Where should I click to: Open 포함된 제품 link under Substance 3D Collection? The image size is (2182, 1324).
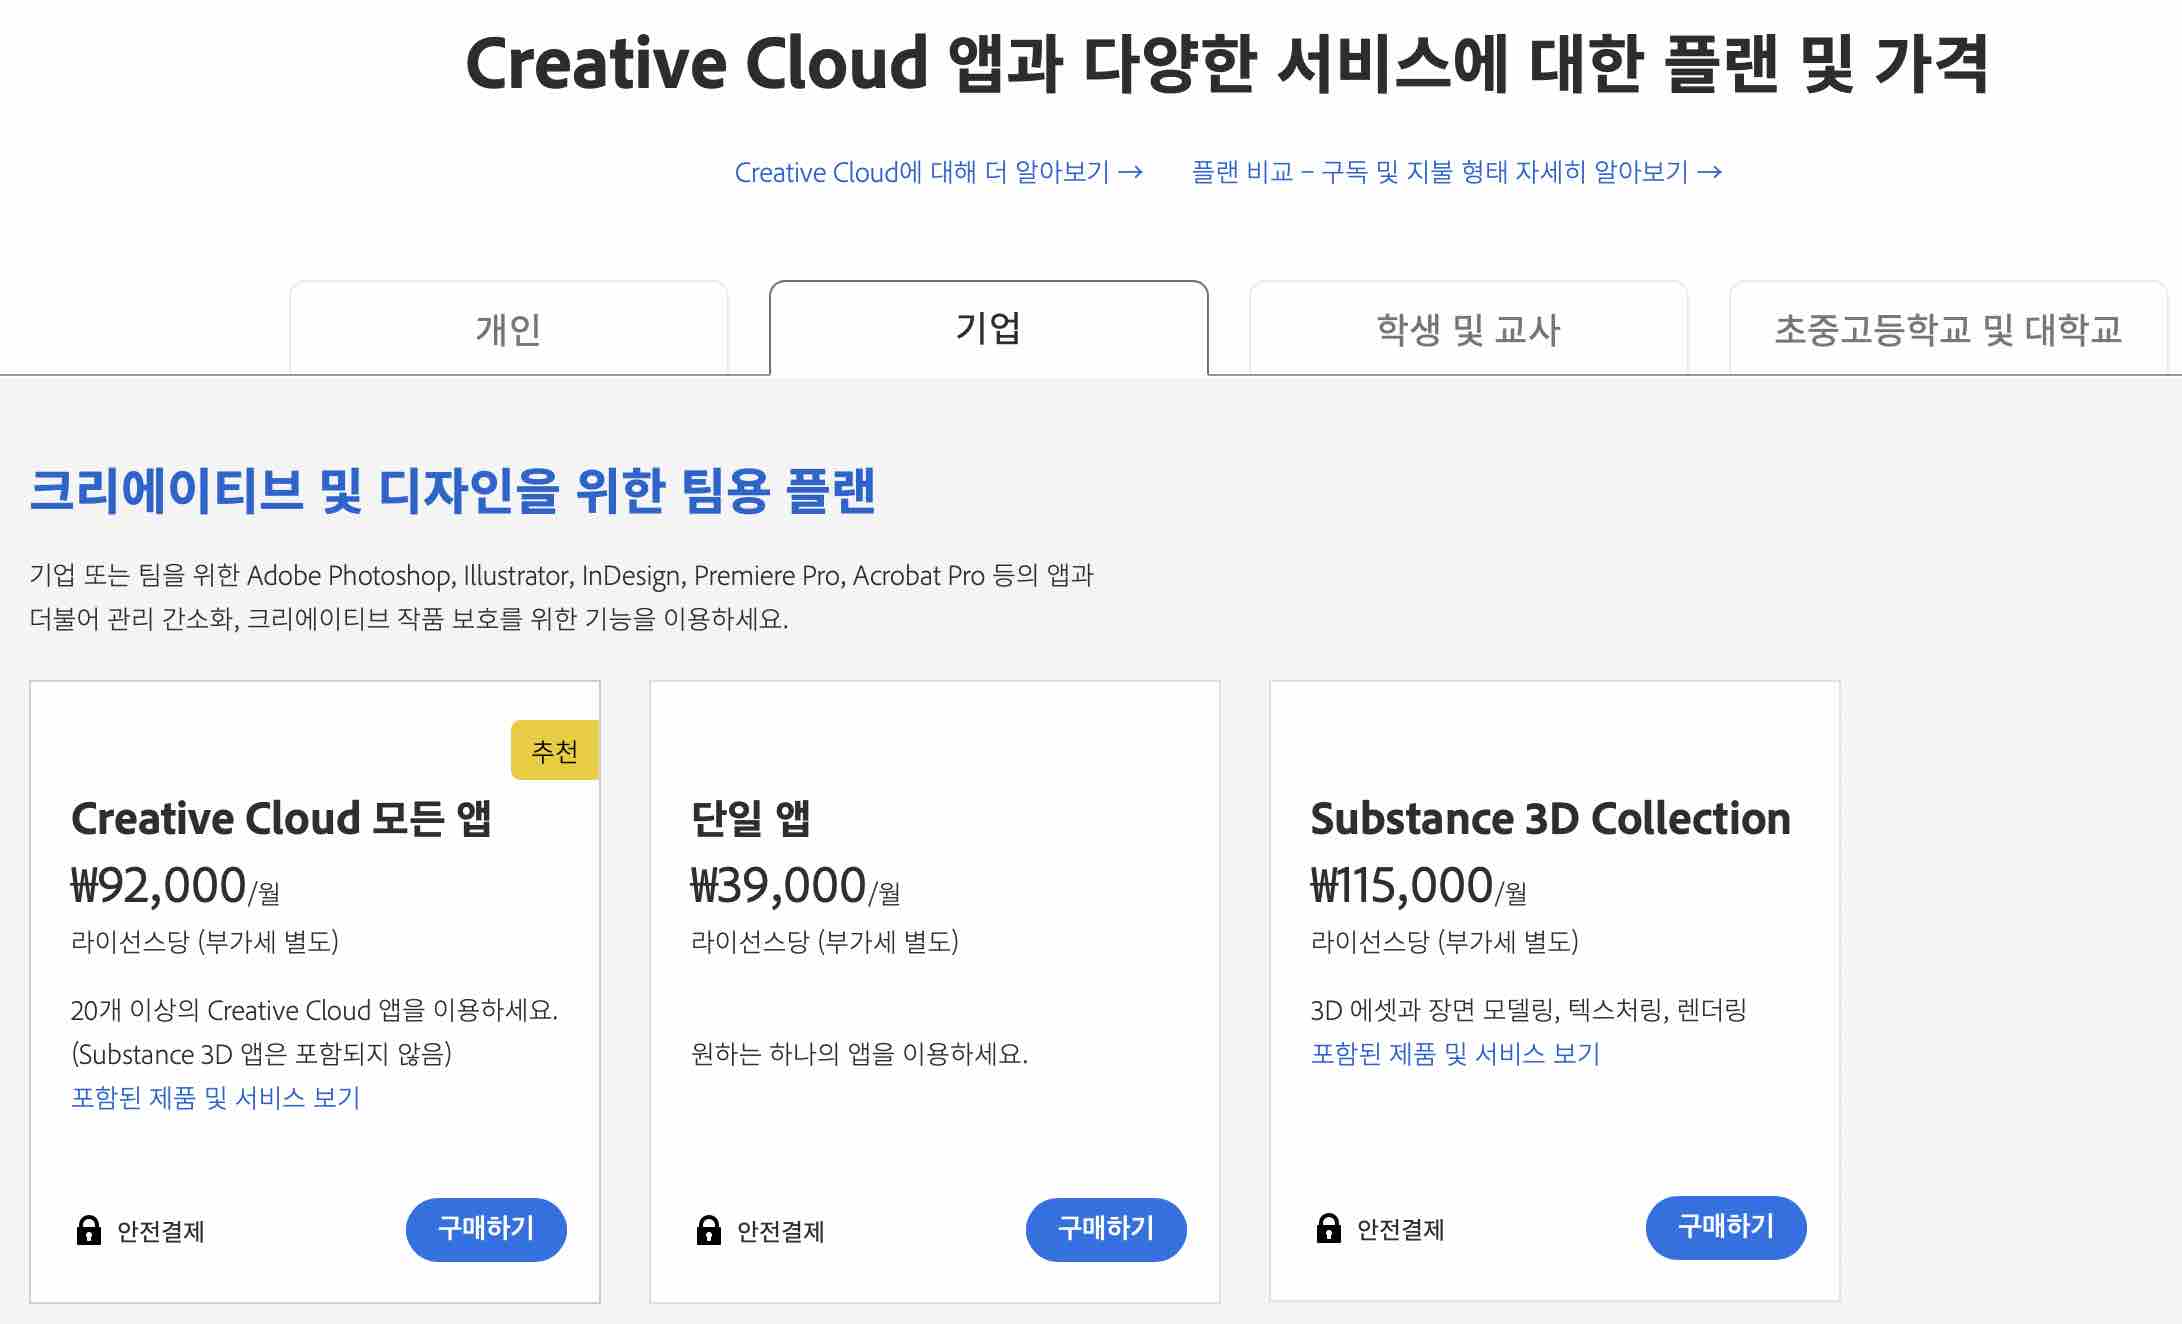point(1455,1053)
